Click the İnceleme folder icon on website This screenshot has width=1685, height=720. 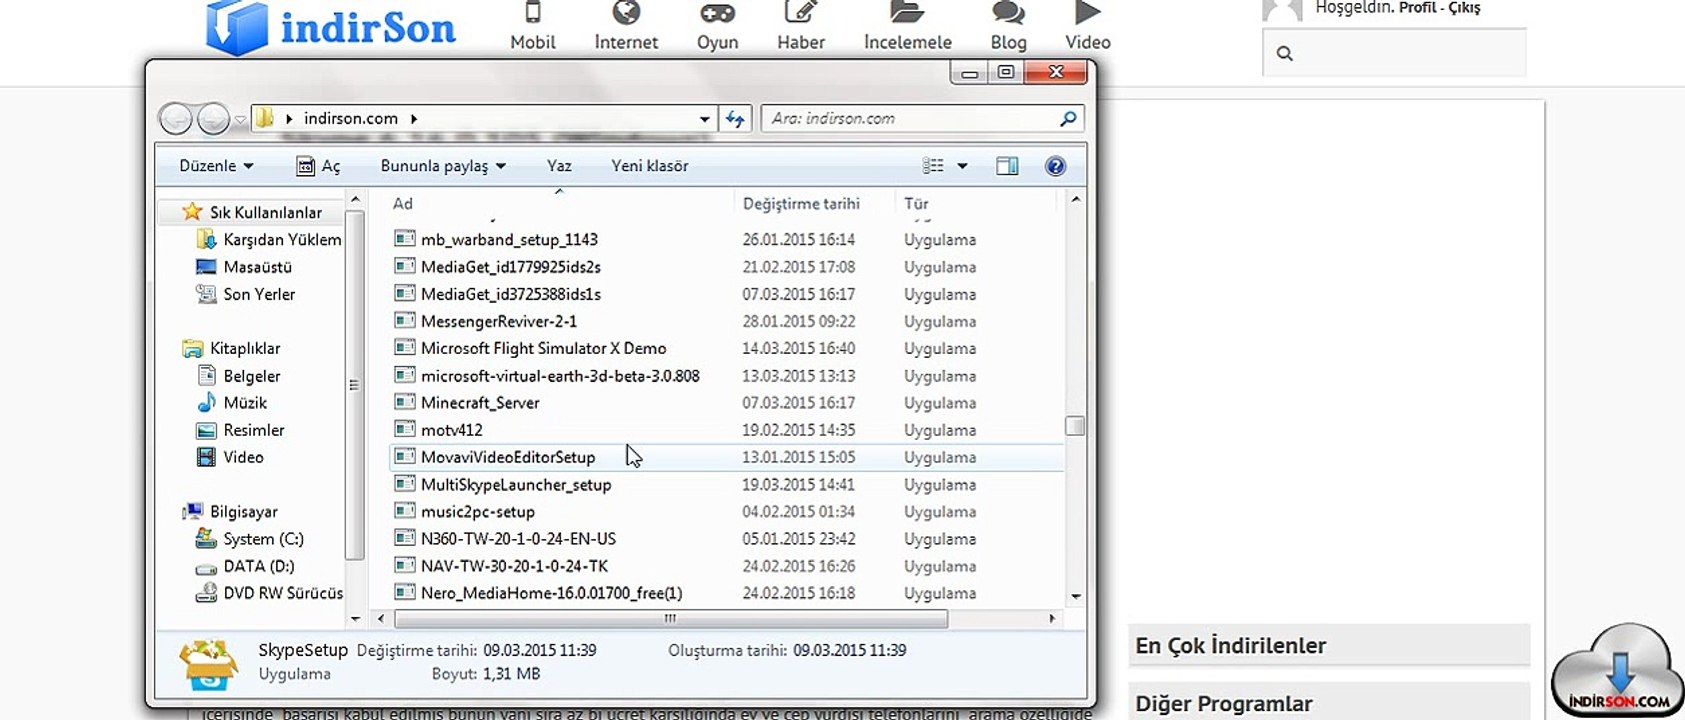907,12
